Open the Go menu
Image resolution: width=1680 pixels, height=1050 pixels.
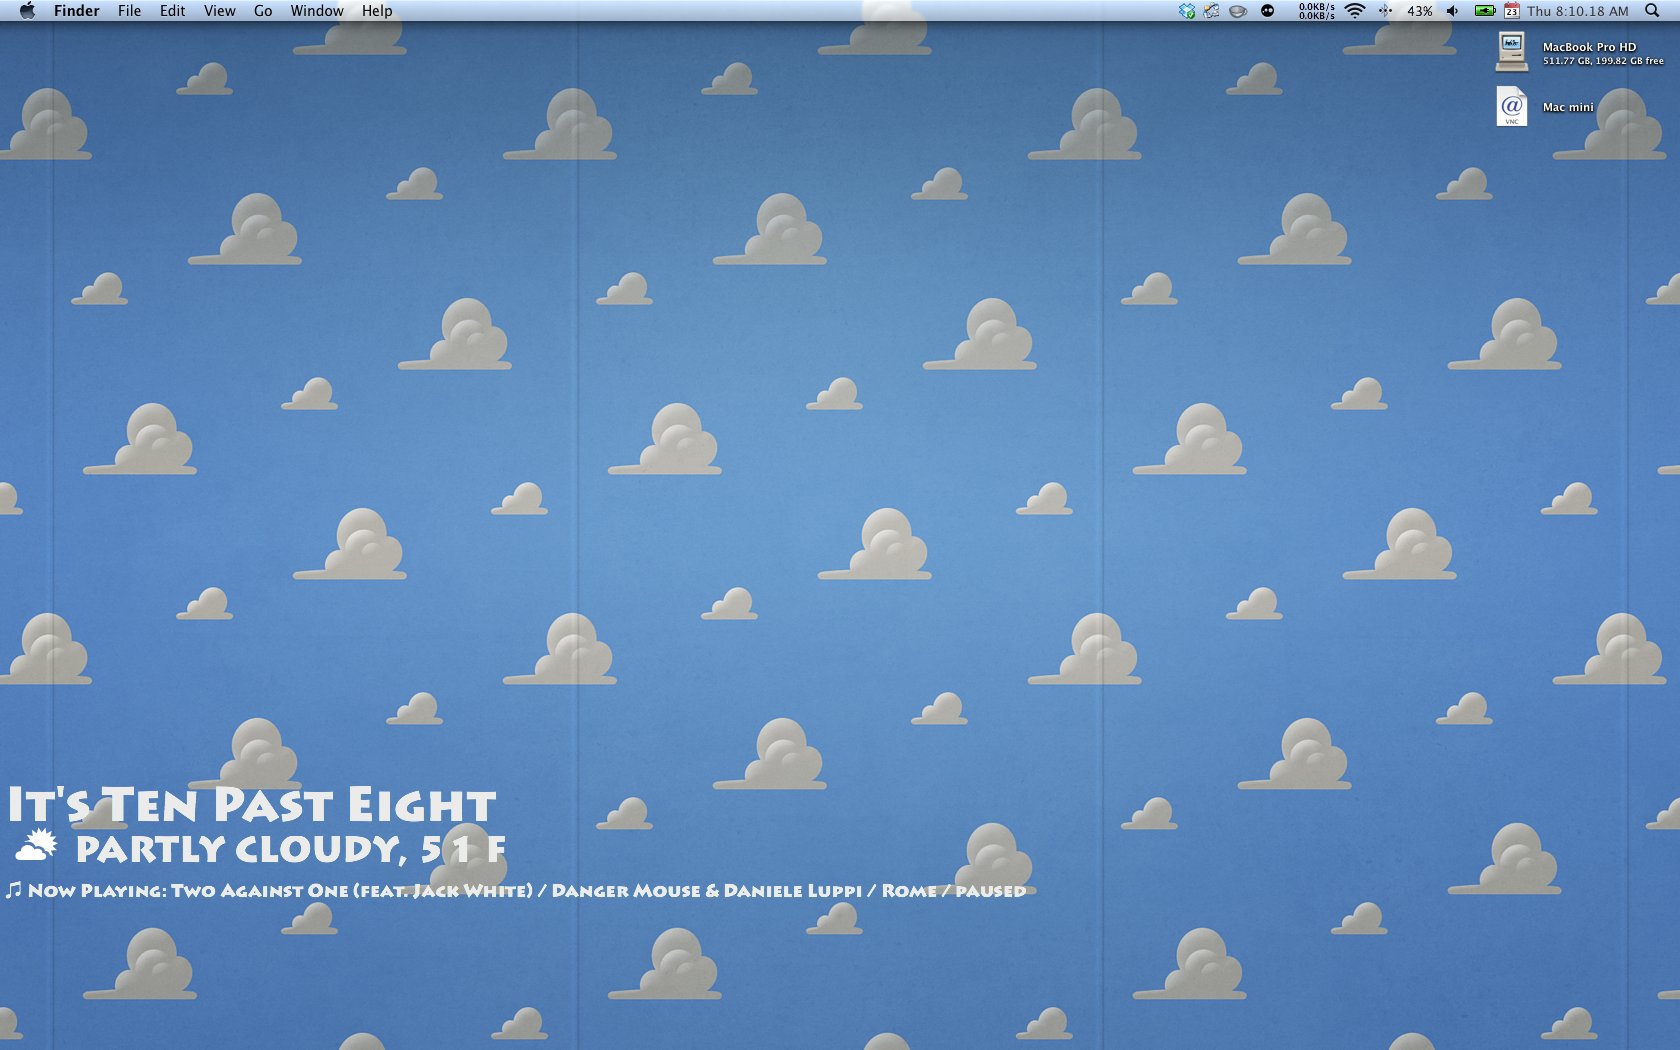point(263,11)
